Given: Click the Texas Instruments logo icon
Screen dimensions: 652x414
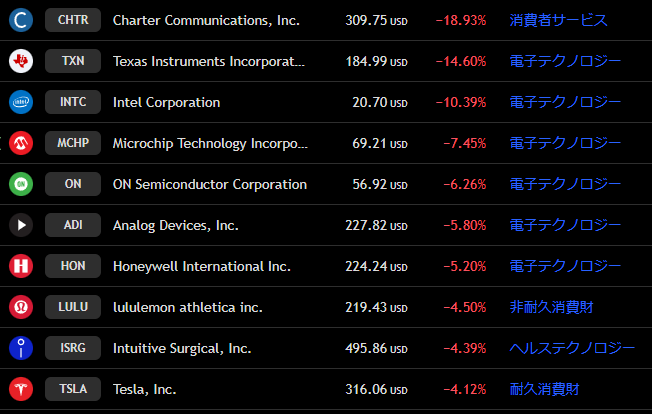Looking at the screenshot, I should [x=21, y=61].
